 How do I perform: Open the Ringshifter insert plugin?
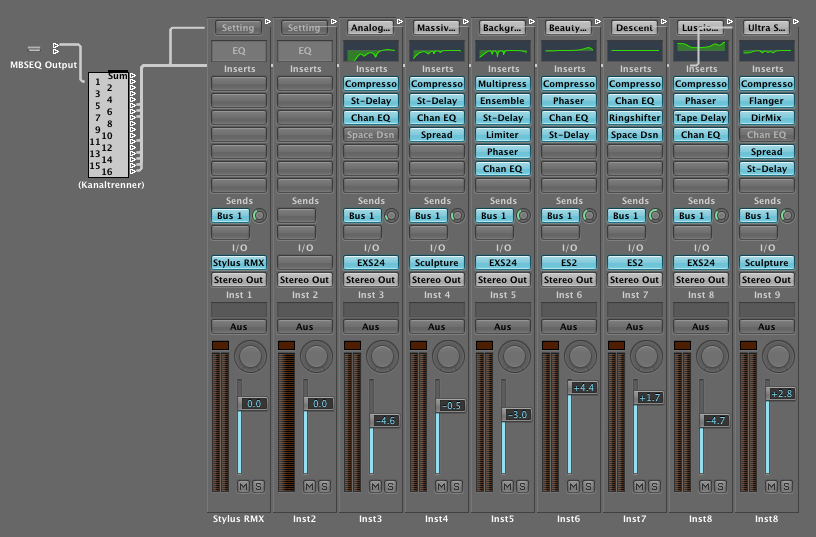click(635, 118)
